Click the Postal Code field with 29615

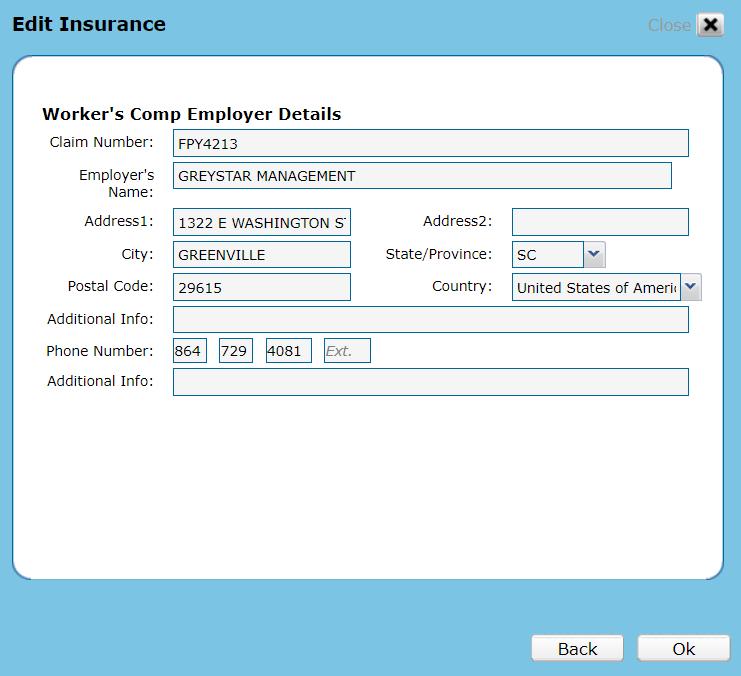click(x=261, y=287)
